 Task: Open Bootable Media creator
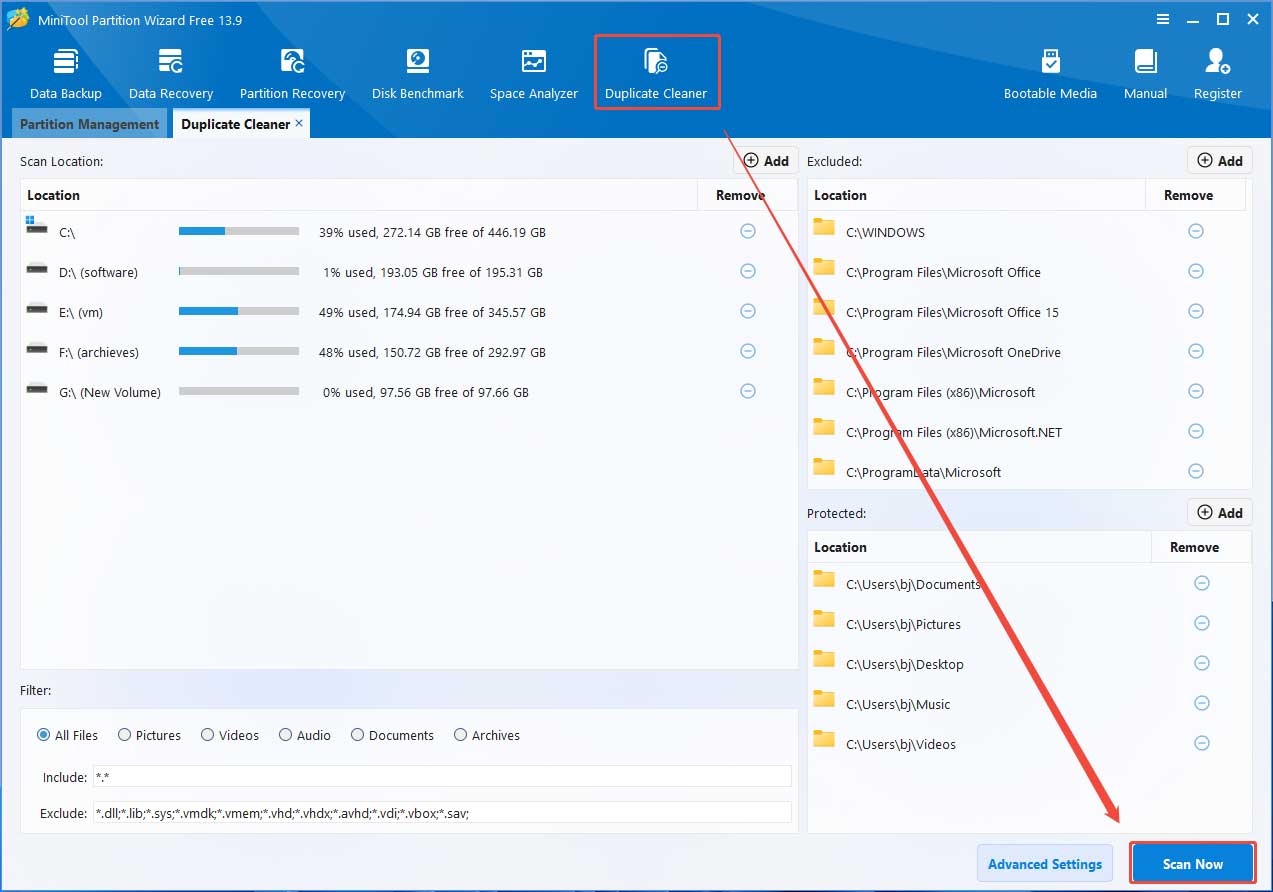[1050, 73]
